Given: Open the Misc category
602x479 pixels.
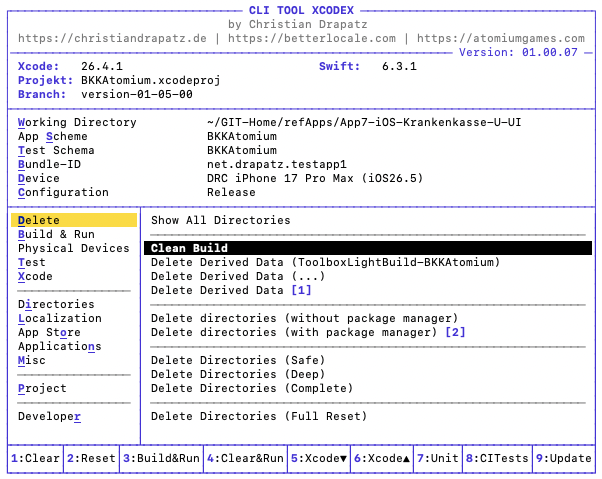Looking at the screenshot, I should (31, 360).
